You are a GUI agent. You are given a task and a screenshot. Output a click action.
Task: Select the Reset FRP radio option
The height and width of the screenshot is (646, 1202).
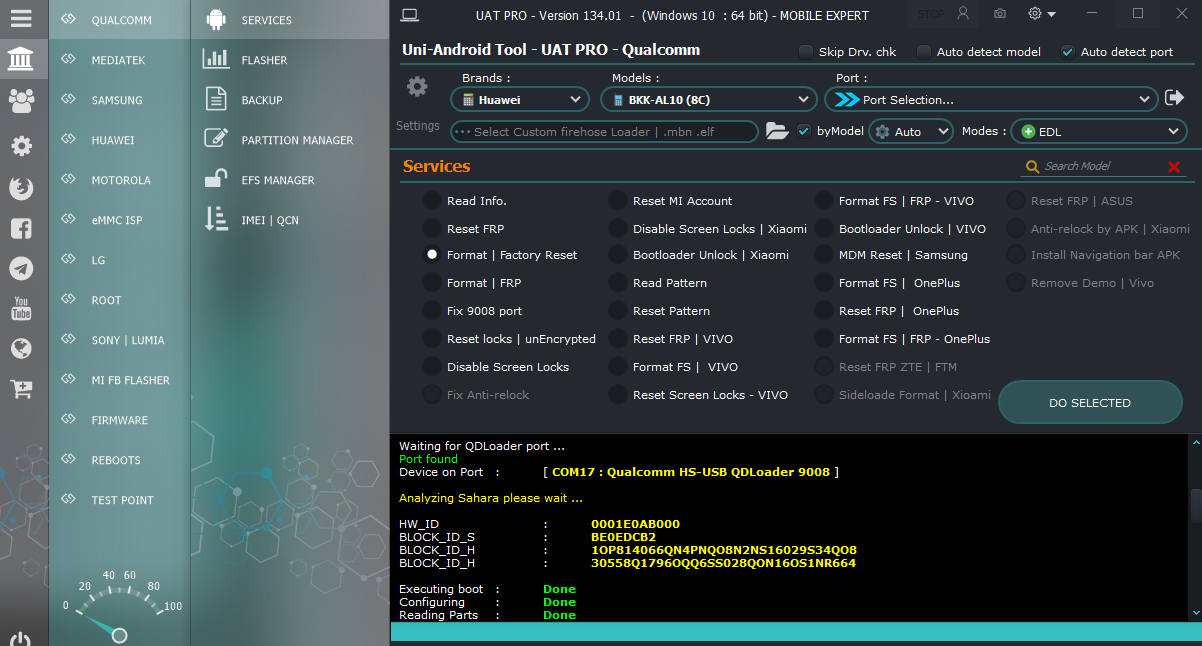pyautogui.click(x=432, y=229)
